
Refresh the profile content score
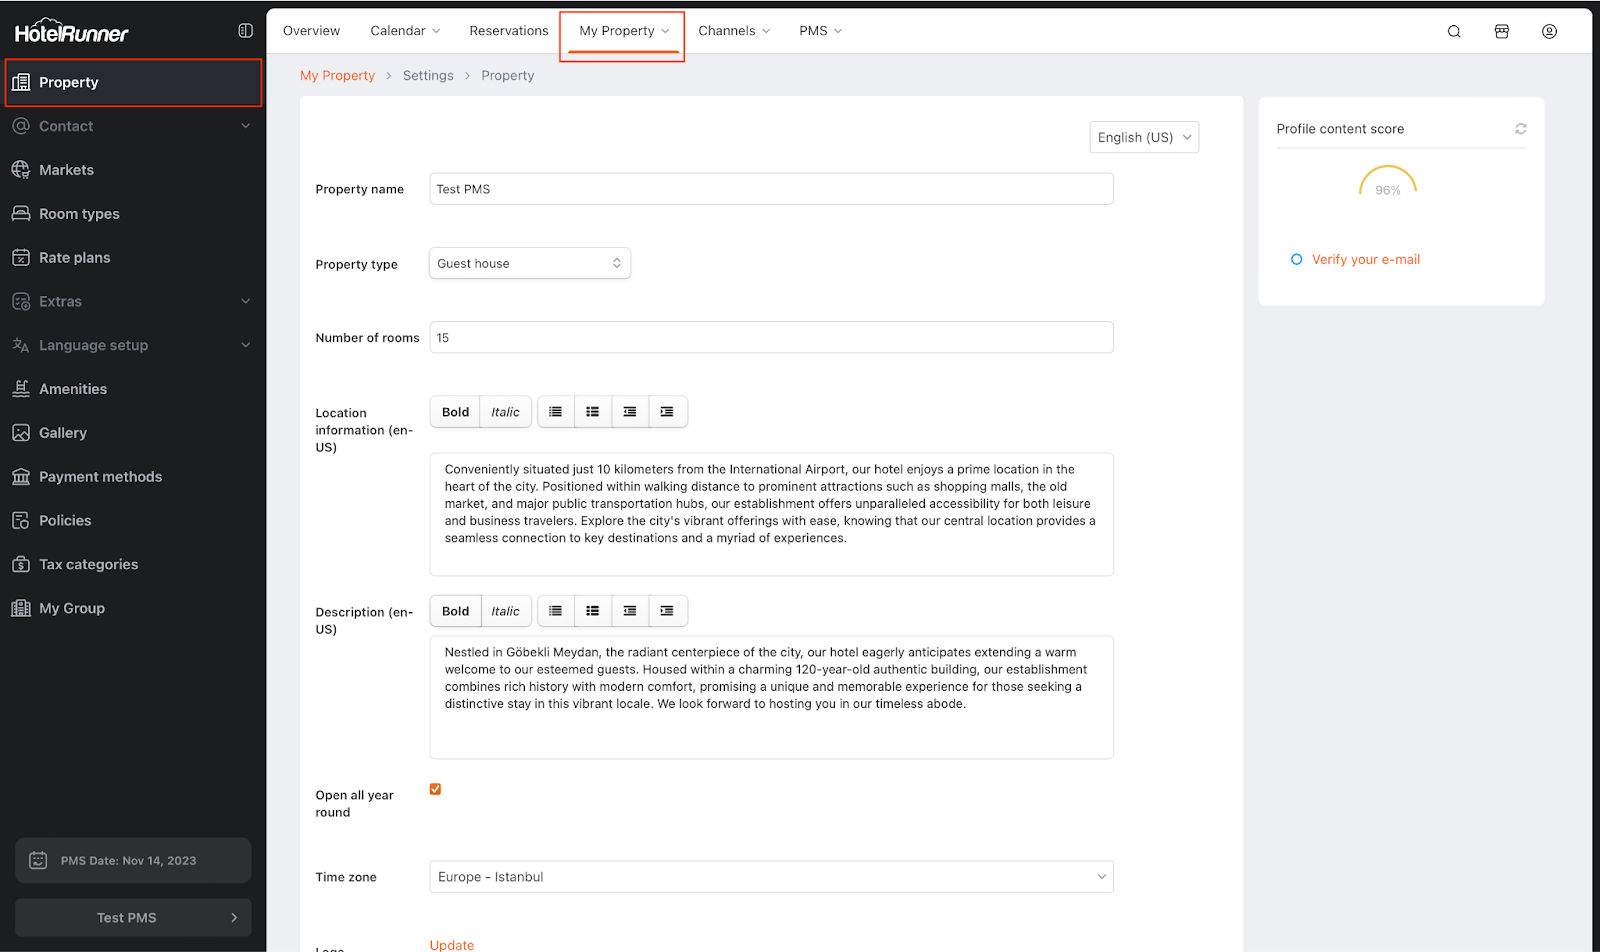click(x=1520, y=129)
